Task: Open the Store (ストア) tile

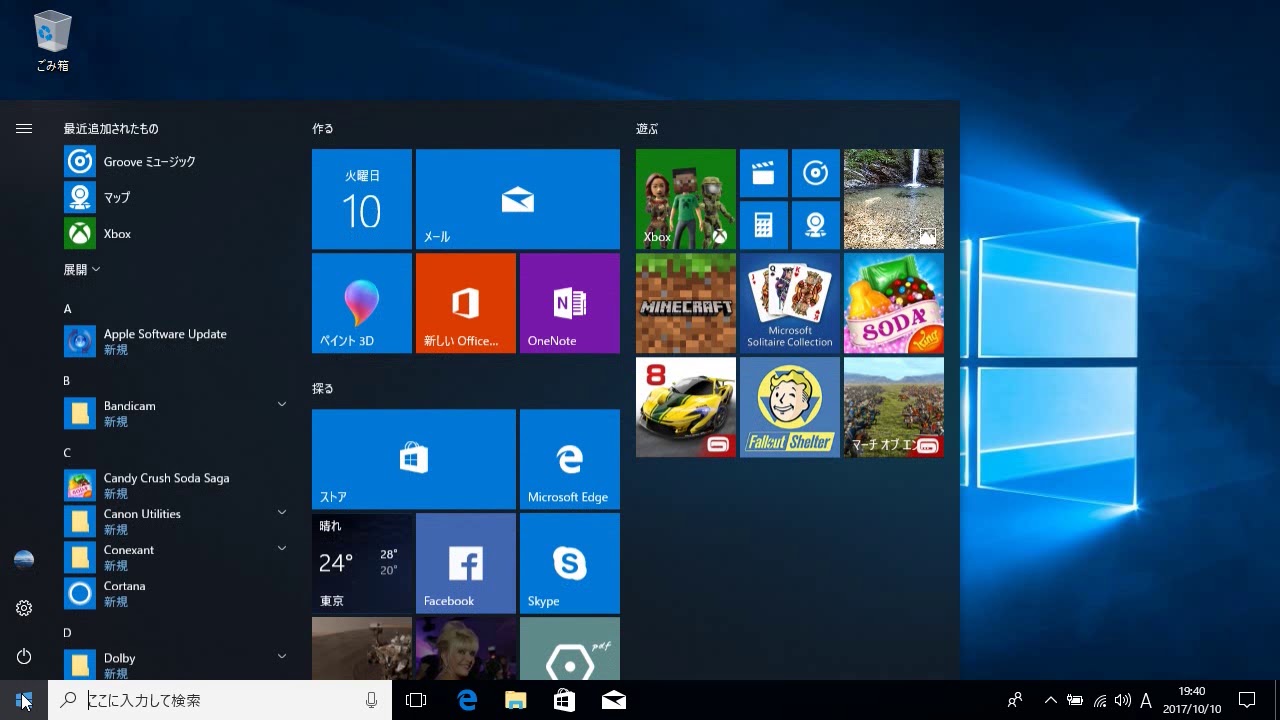Action: (414, 459)
